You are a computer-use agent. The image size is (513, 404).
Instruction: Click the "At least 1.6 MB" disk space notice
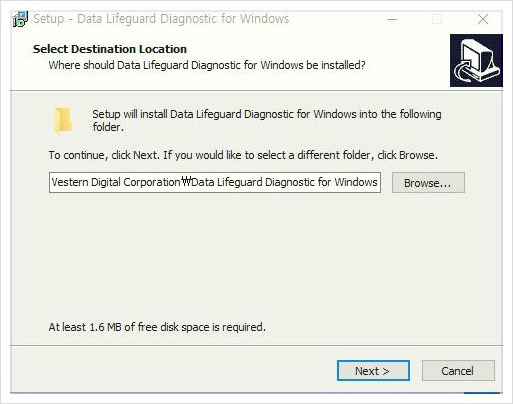[157, 327]
